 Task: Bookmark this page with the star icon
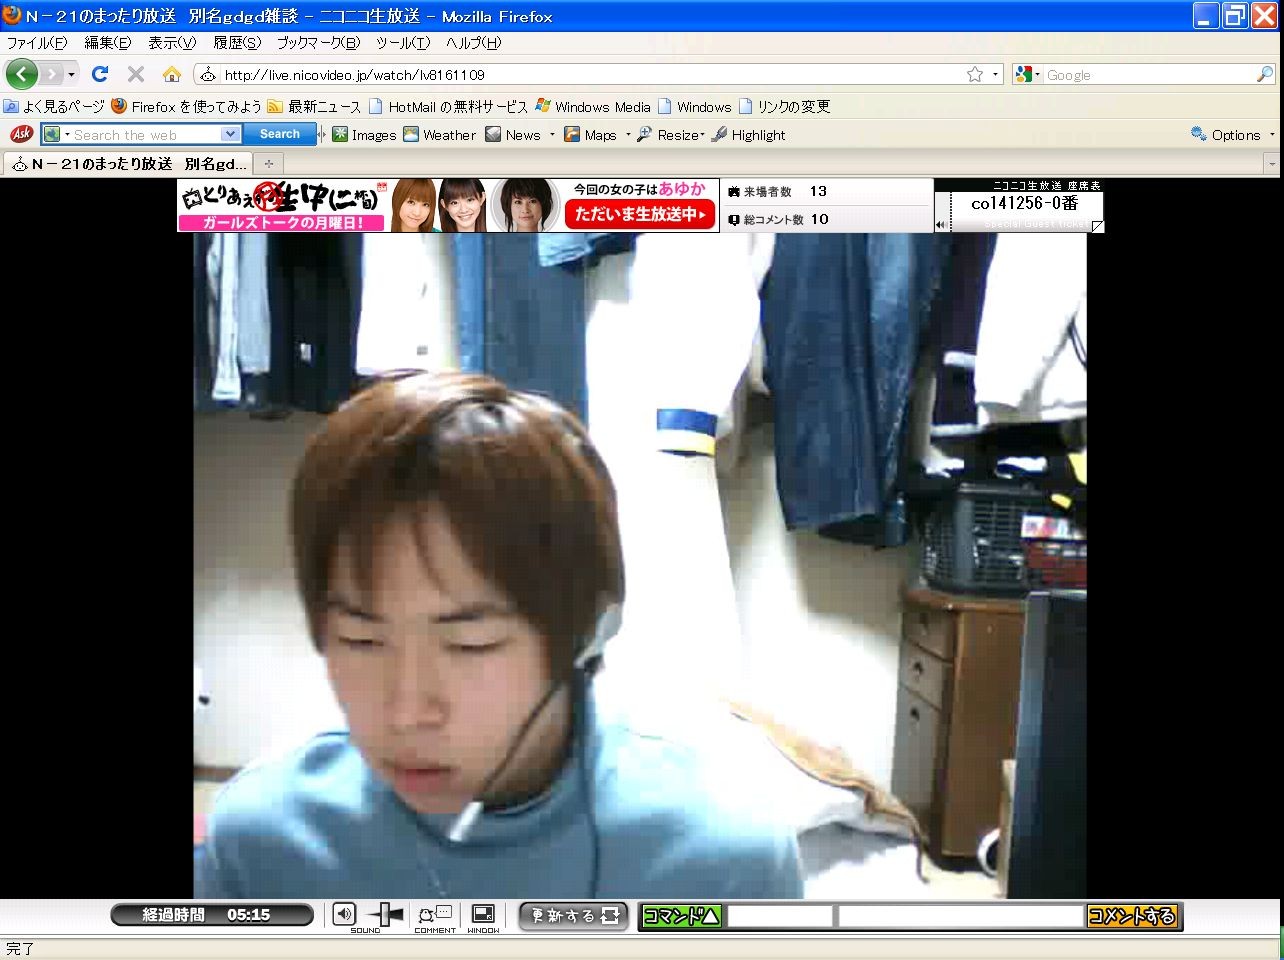(974, 74)
